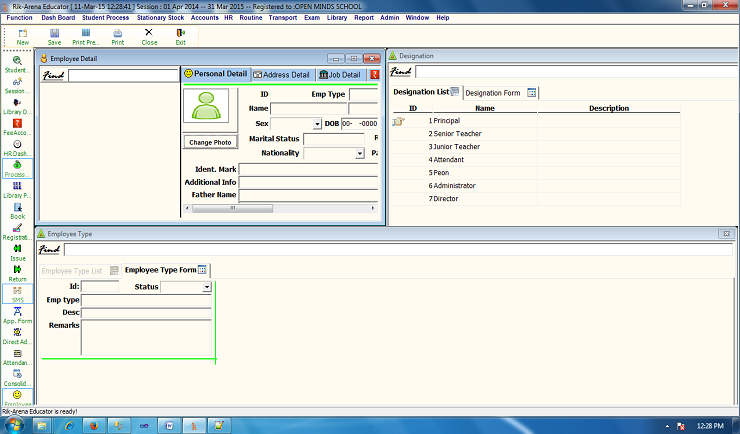
Task: Open the Fee Account sidebar icon
Action: pyautogui.click(x=17, y=127)
